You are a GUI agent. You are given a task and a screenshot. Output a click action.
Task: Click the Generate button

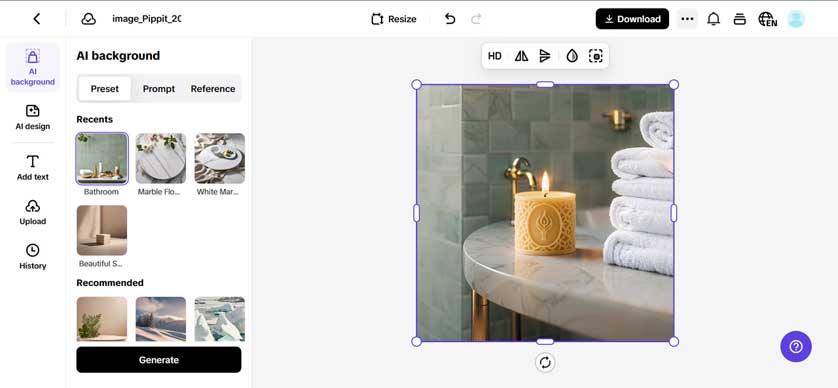pos(159,360)
